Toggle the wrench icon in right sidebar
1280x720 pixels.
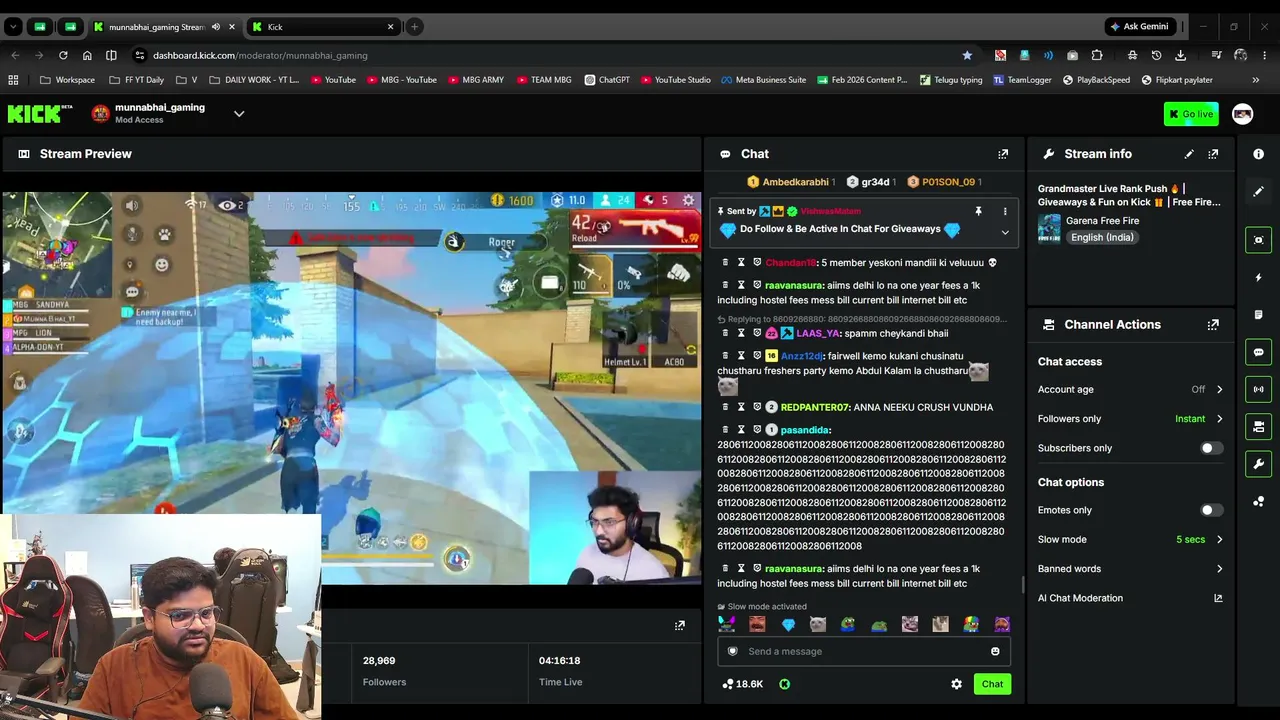[1259, 464]
